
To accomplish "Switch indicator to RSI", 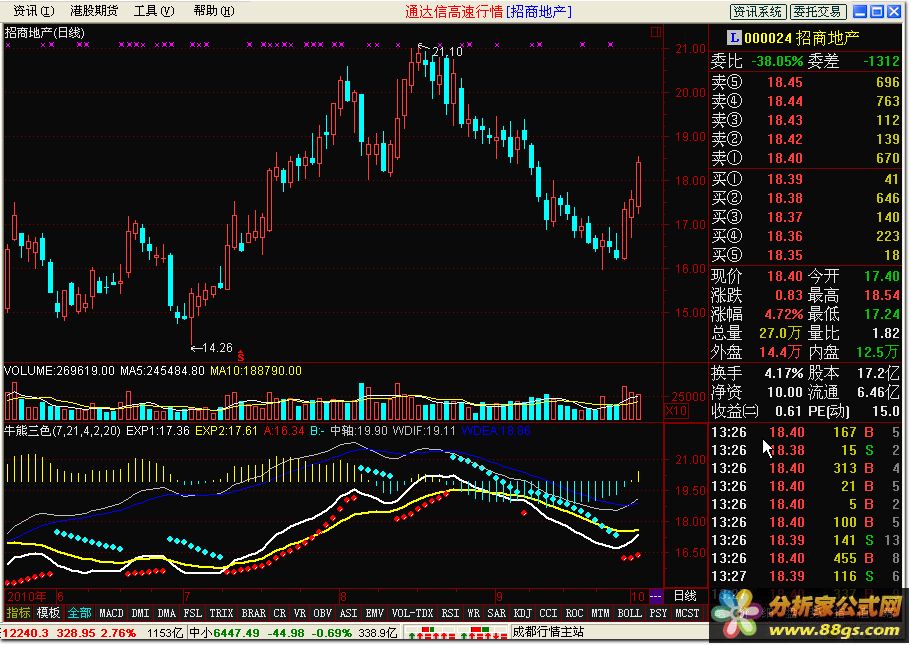I will tap(450, 613).
